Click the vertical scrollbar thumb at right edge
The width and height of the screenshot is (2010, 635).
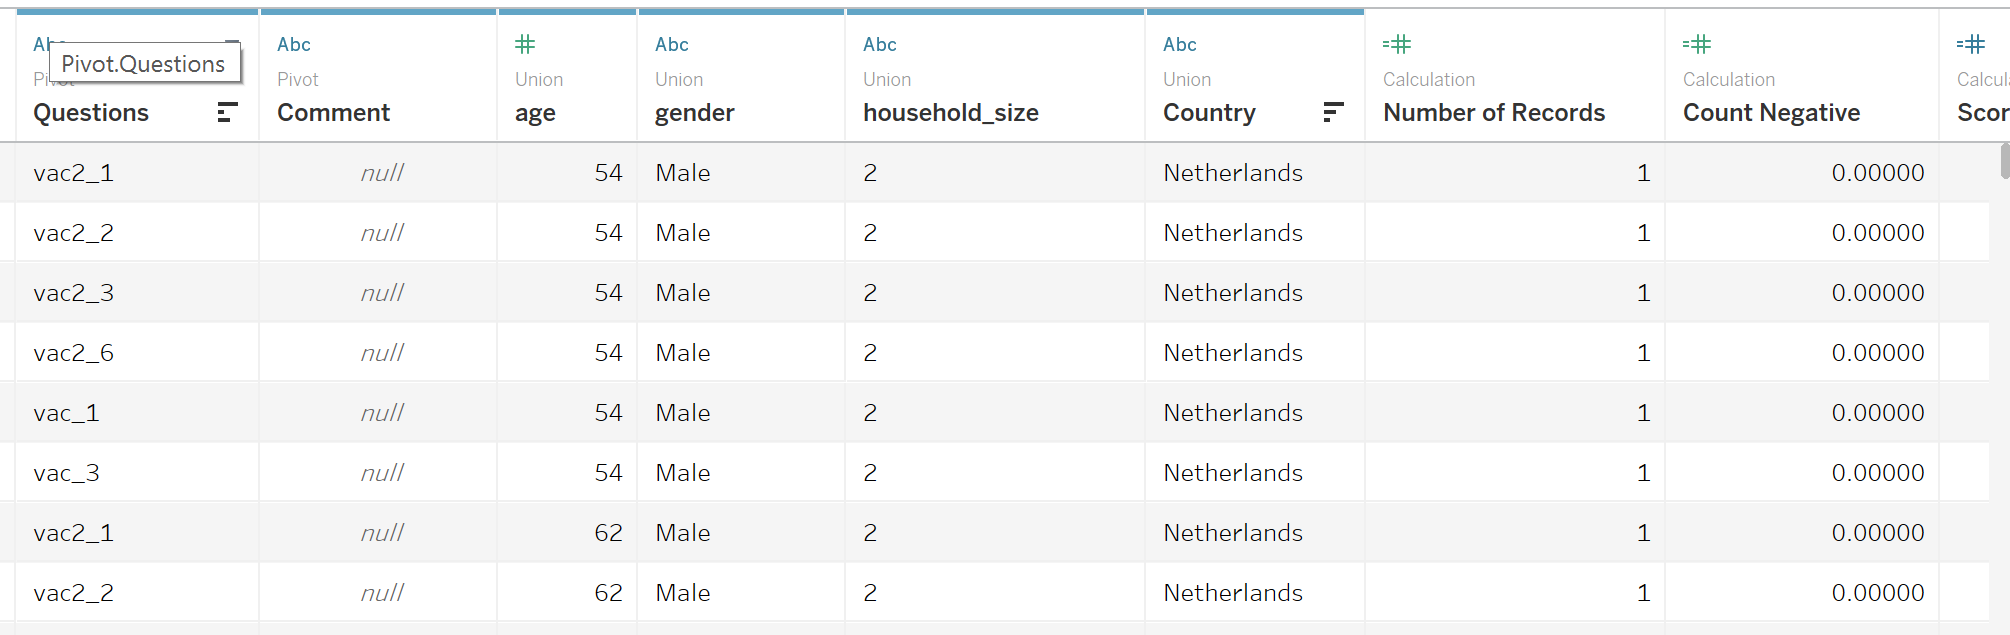pyautogui.click(x=2004, y=161)
